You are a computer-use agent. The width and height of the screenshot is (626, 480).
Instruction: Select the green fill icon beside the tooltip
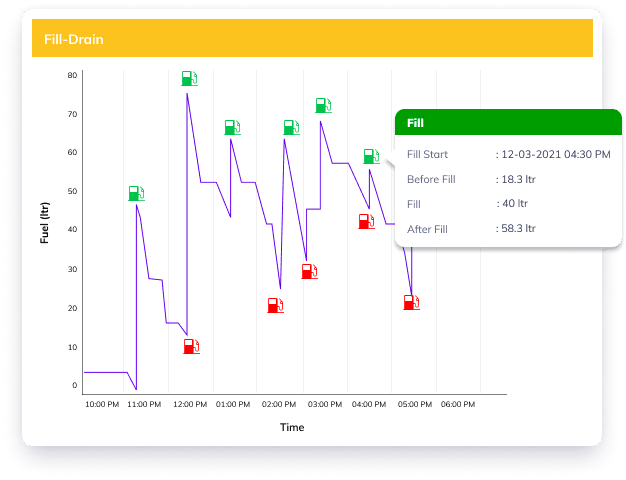(371, 156)
